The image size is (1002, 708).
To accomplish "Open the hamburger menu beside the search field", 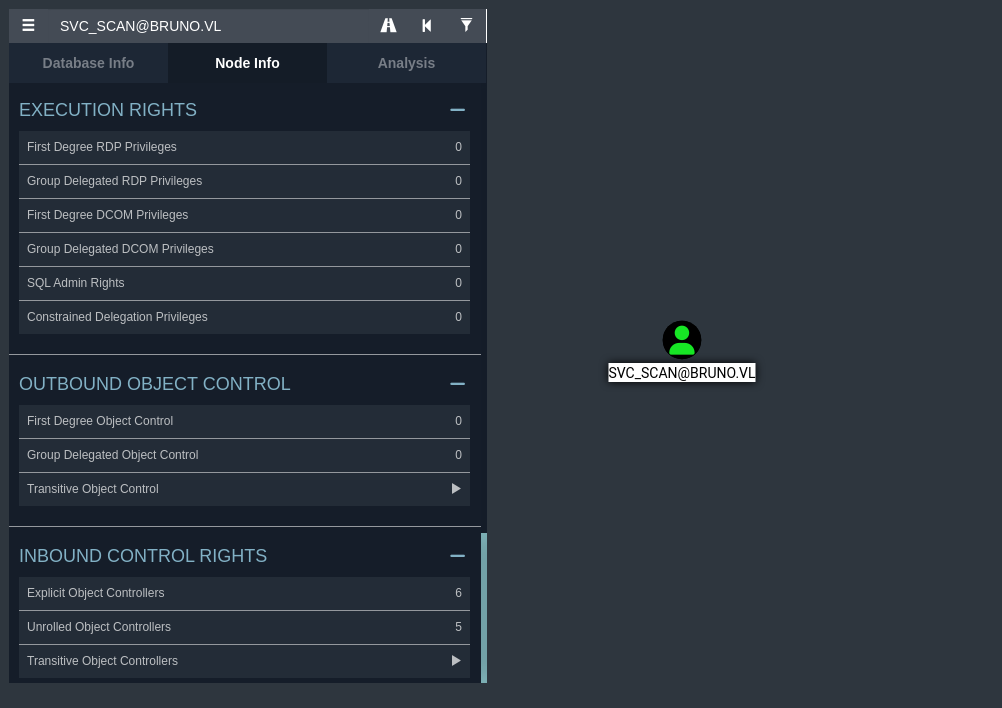I will (28, 26).
